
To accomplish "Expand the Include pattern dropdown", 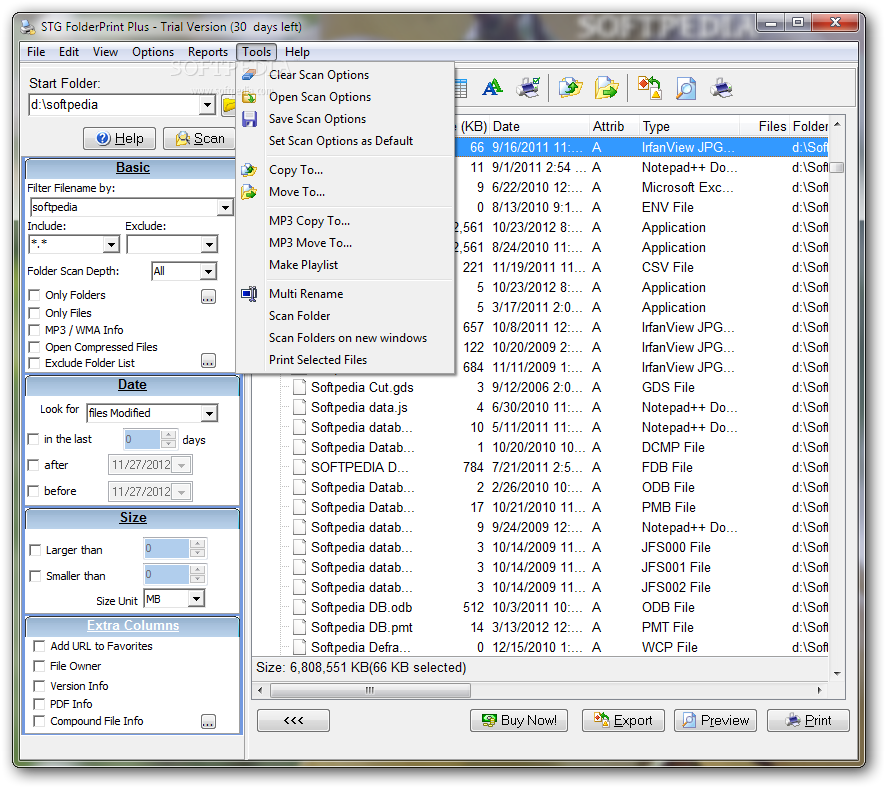I will (111, 244).
